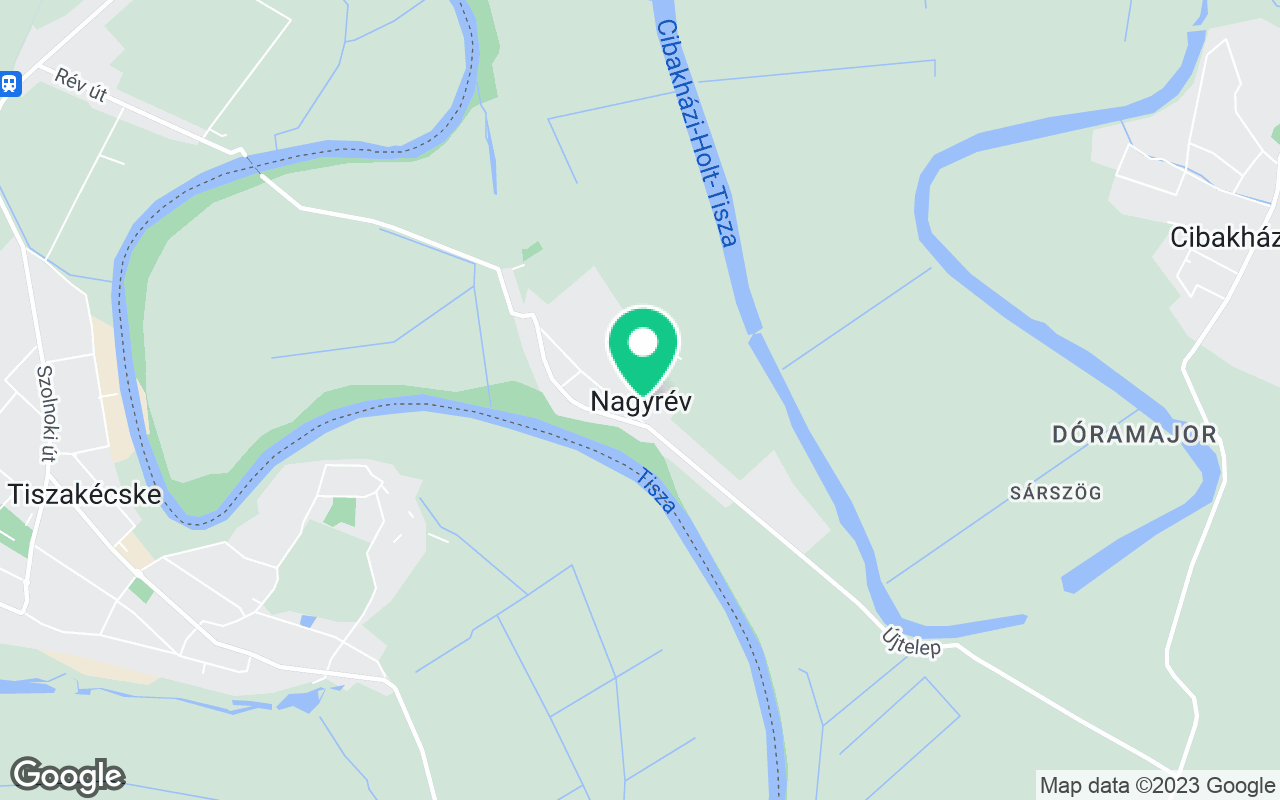Click the blue train station icon
The height and width of the screenshot is (800, 1280).
[x=10, y=84]
